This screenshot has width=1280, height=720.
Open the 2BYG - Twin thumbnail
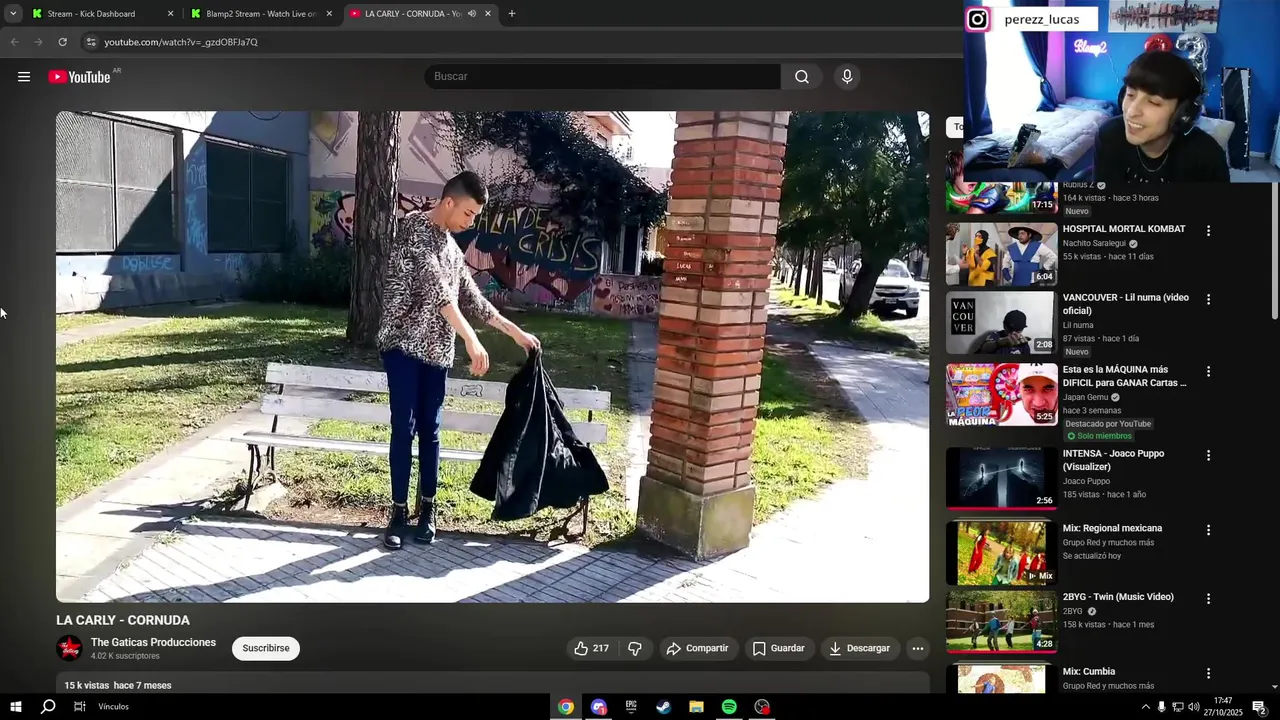tap(1001, 622)
